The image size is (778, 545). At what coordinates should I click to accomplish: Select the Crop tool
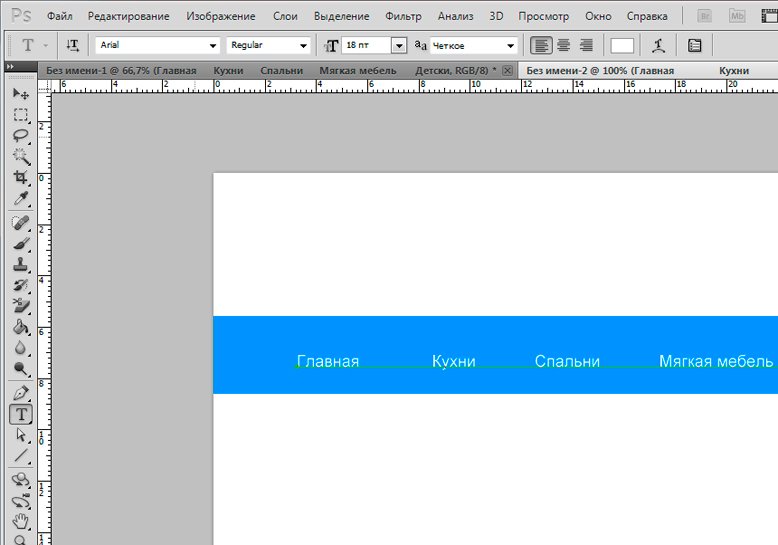click(21, 177)
